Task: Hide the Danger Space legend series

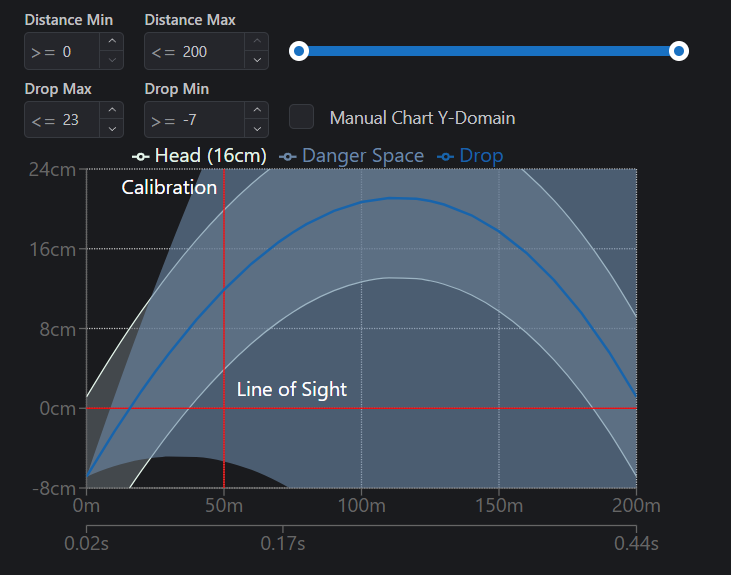Action: point(351,156)
